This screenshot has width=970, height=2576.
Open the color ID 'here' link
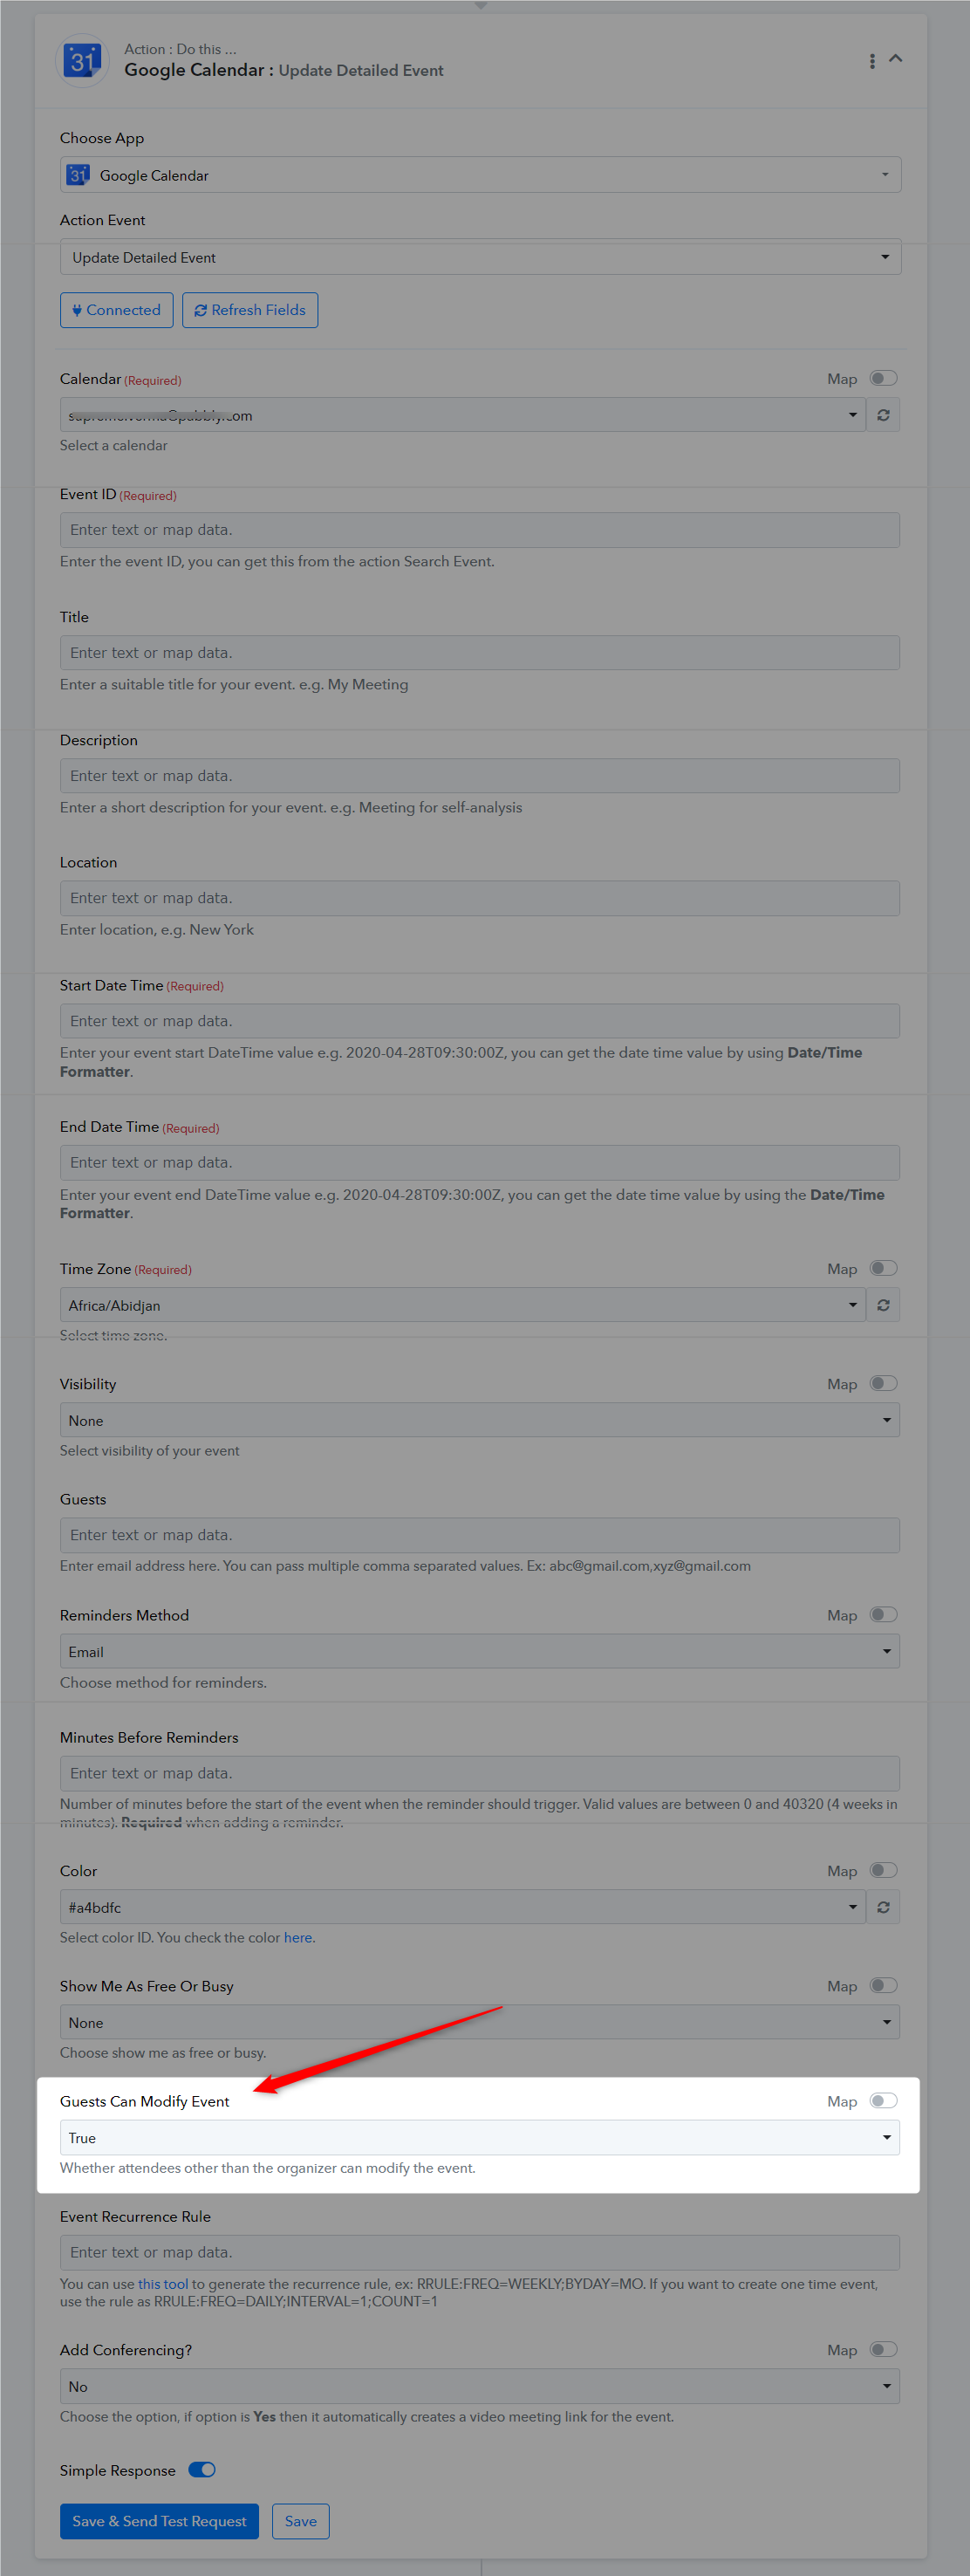298,1938
